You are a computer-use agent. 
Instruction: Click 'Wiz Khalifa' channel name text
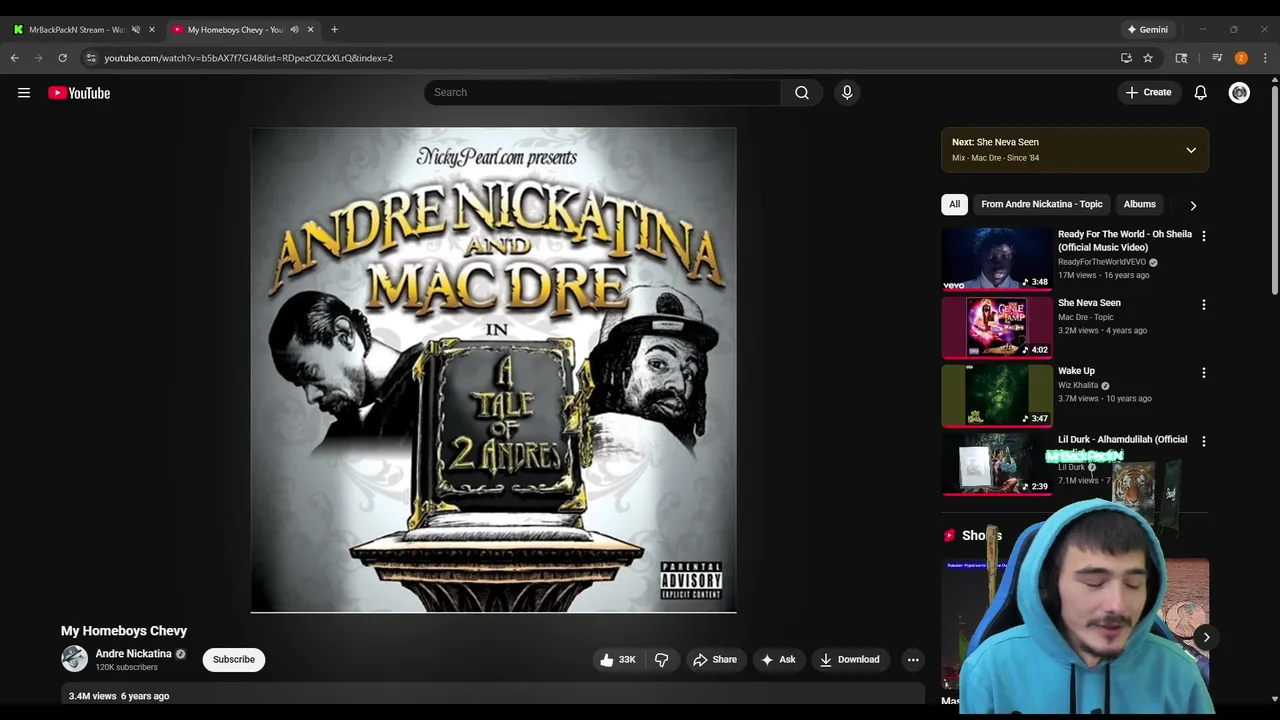1078,385
